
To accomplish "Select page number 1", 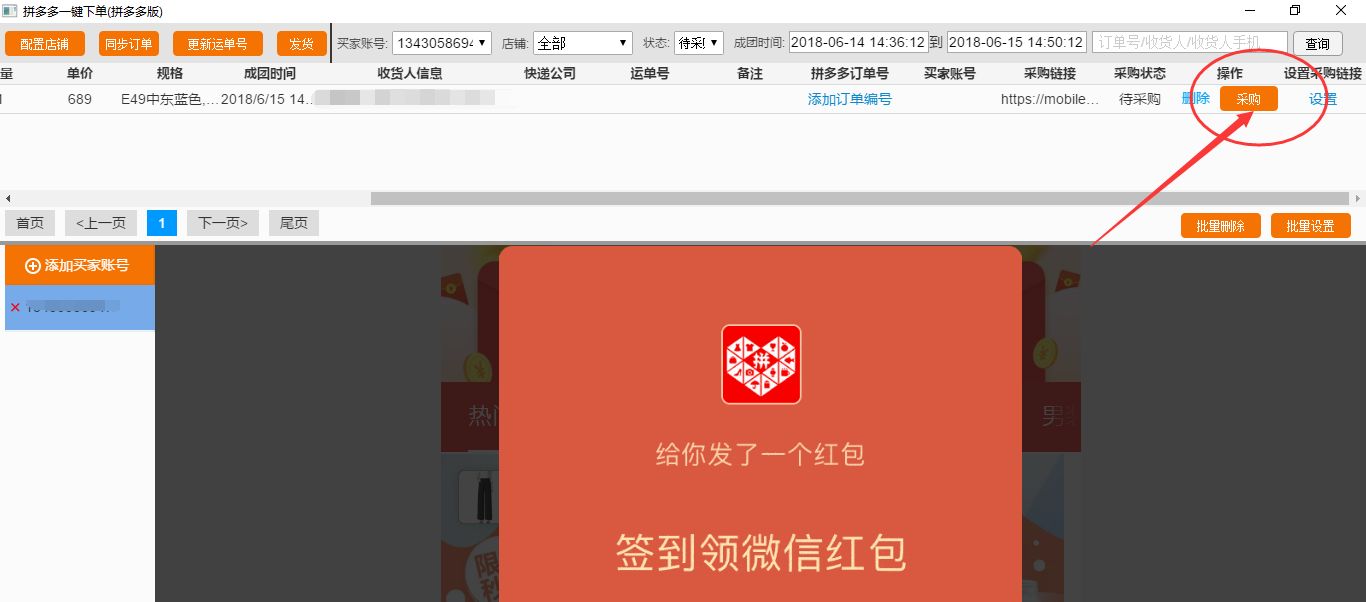I will point(162,223).
